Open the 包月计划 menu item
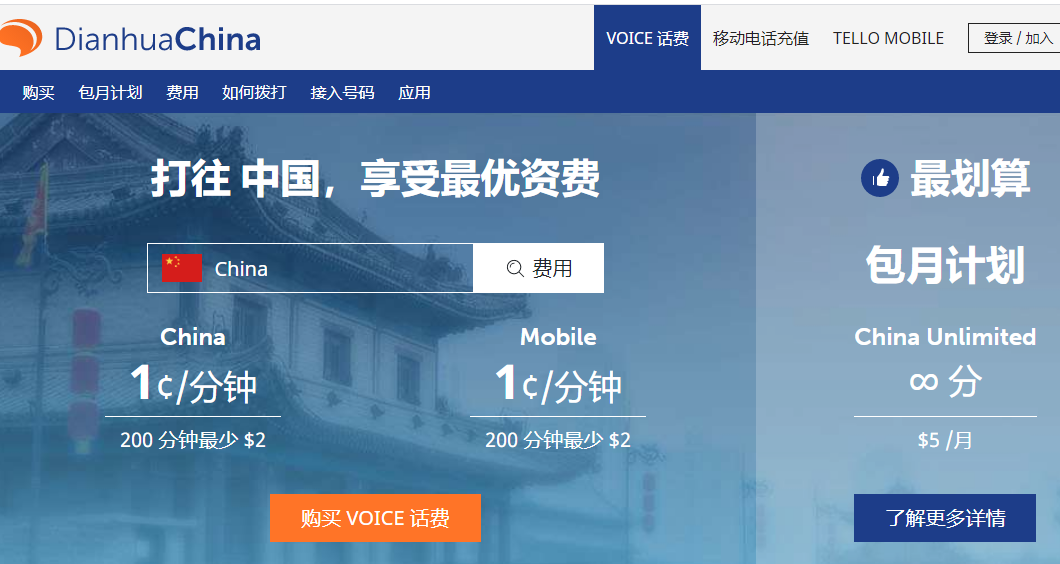 [110, 93]
